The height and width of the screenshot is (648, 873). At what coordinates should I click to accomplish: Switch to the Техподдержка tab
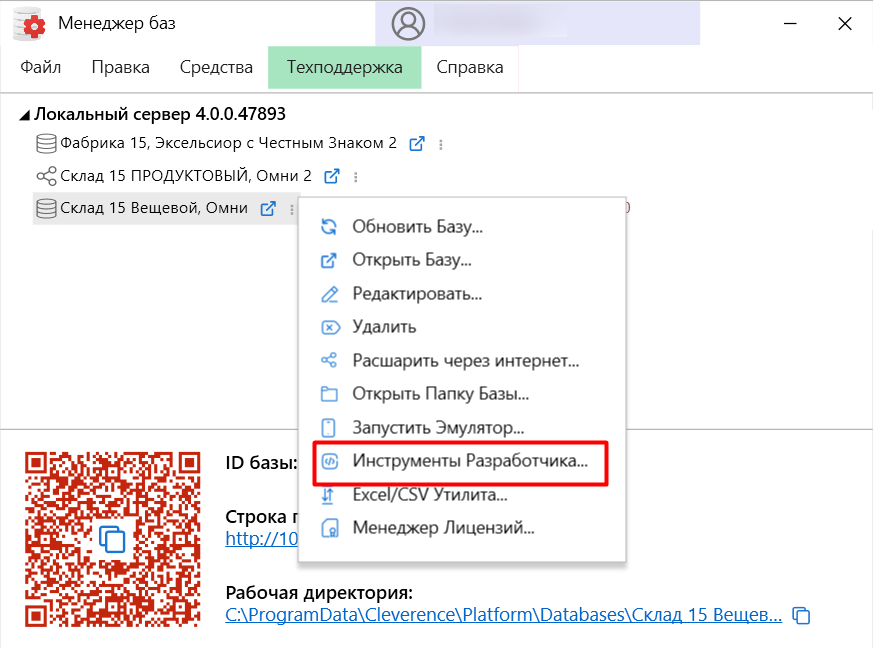[x=344, y=67]
